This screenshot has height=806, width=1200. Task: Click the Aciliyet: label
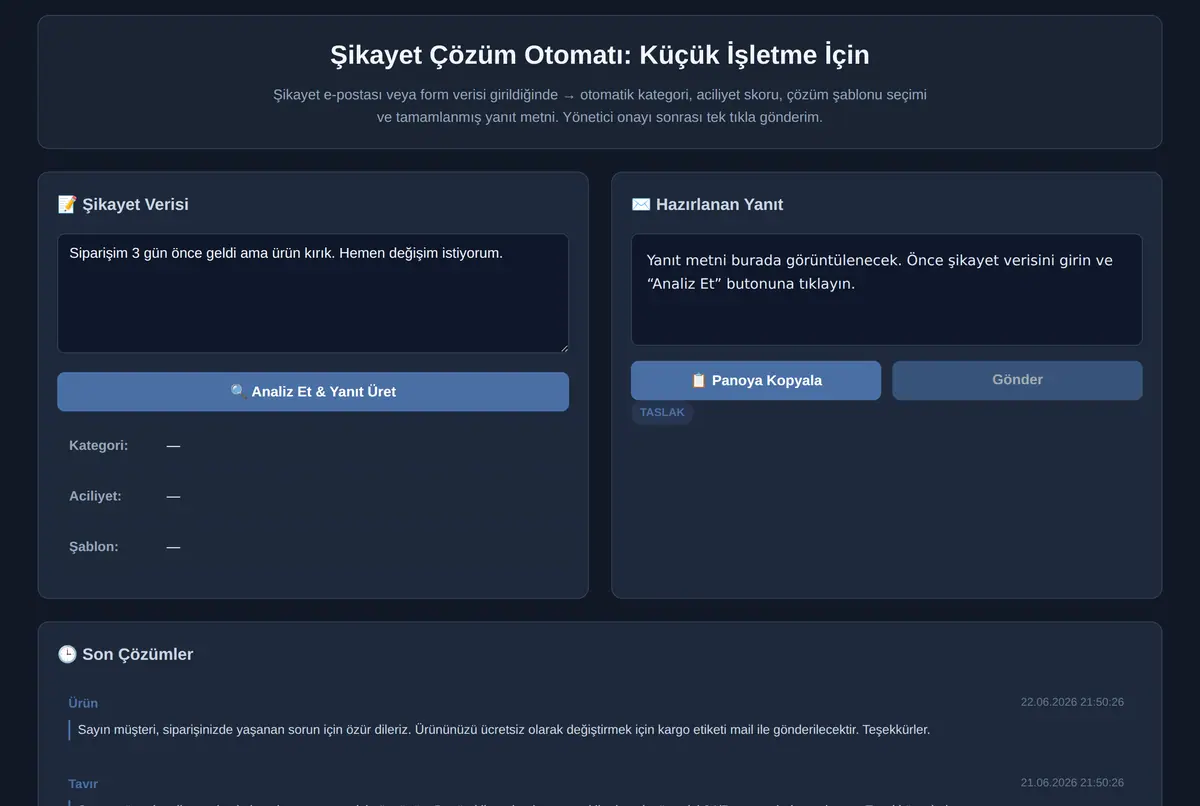click(95, 496)
